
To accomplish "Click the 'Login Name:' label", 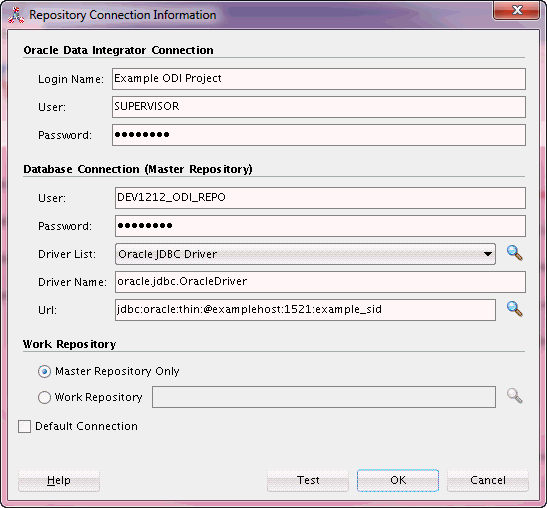I will (71, 79).
